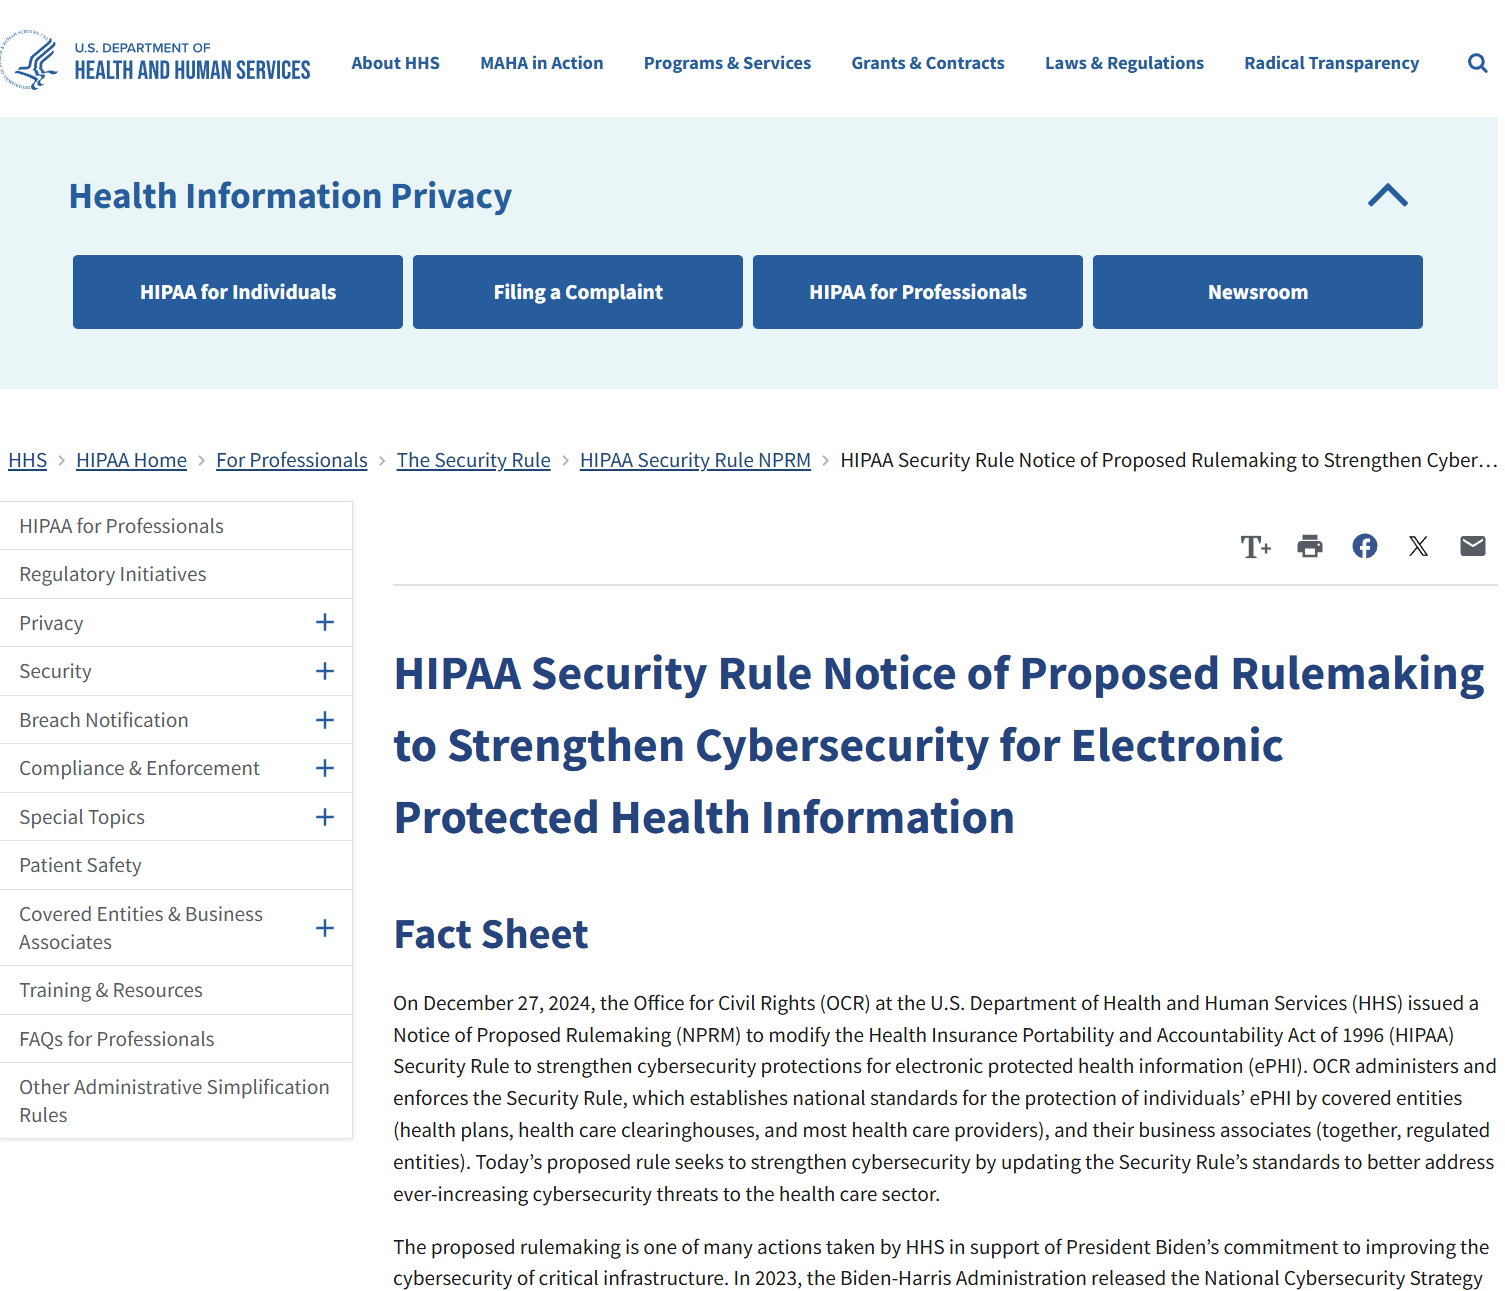1505x1291 pixels.
Task: Email this page via envelope icon
Action: [x=1472, y=546]
